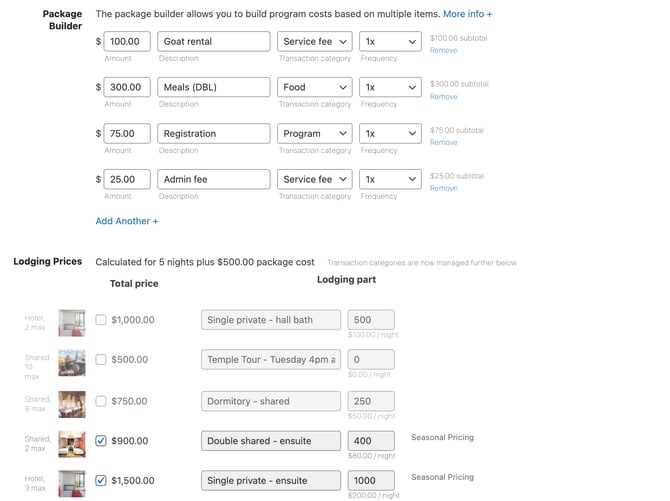Screen dimensions: 670x501
Task: Click the Add Another + link
Action: [x=127, y=221]
